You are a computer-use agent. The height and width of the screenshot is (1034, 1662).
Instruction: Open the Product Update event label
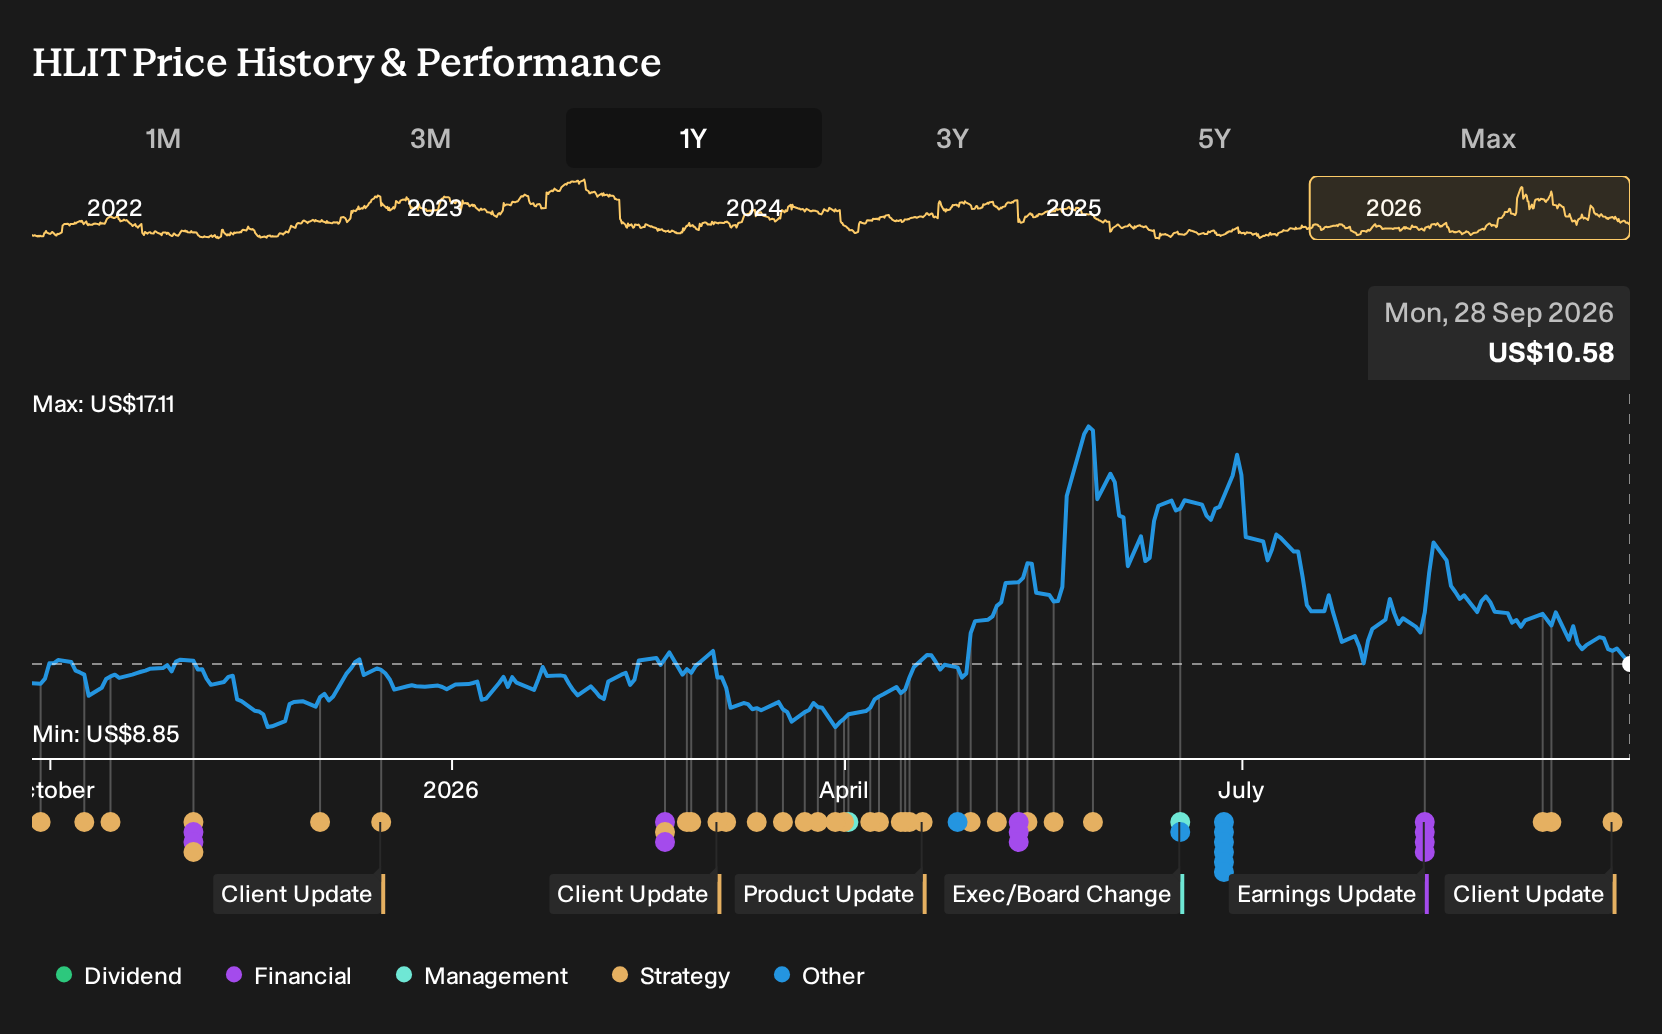point(830,894)
